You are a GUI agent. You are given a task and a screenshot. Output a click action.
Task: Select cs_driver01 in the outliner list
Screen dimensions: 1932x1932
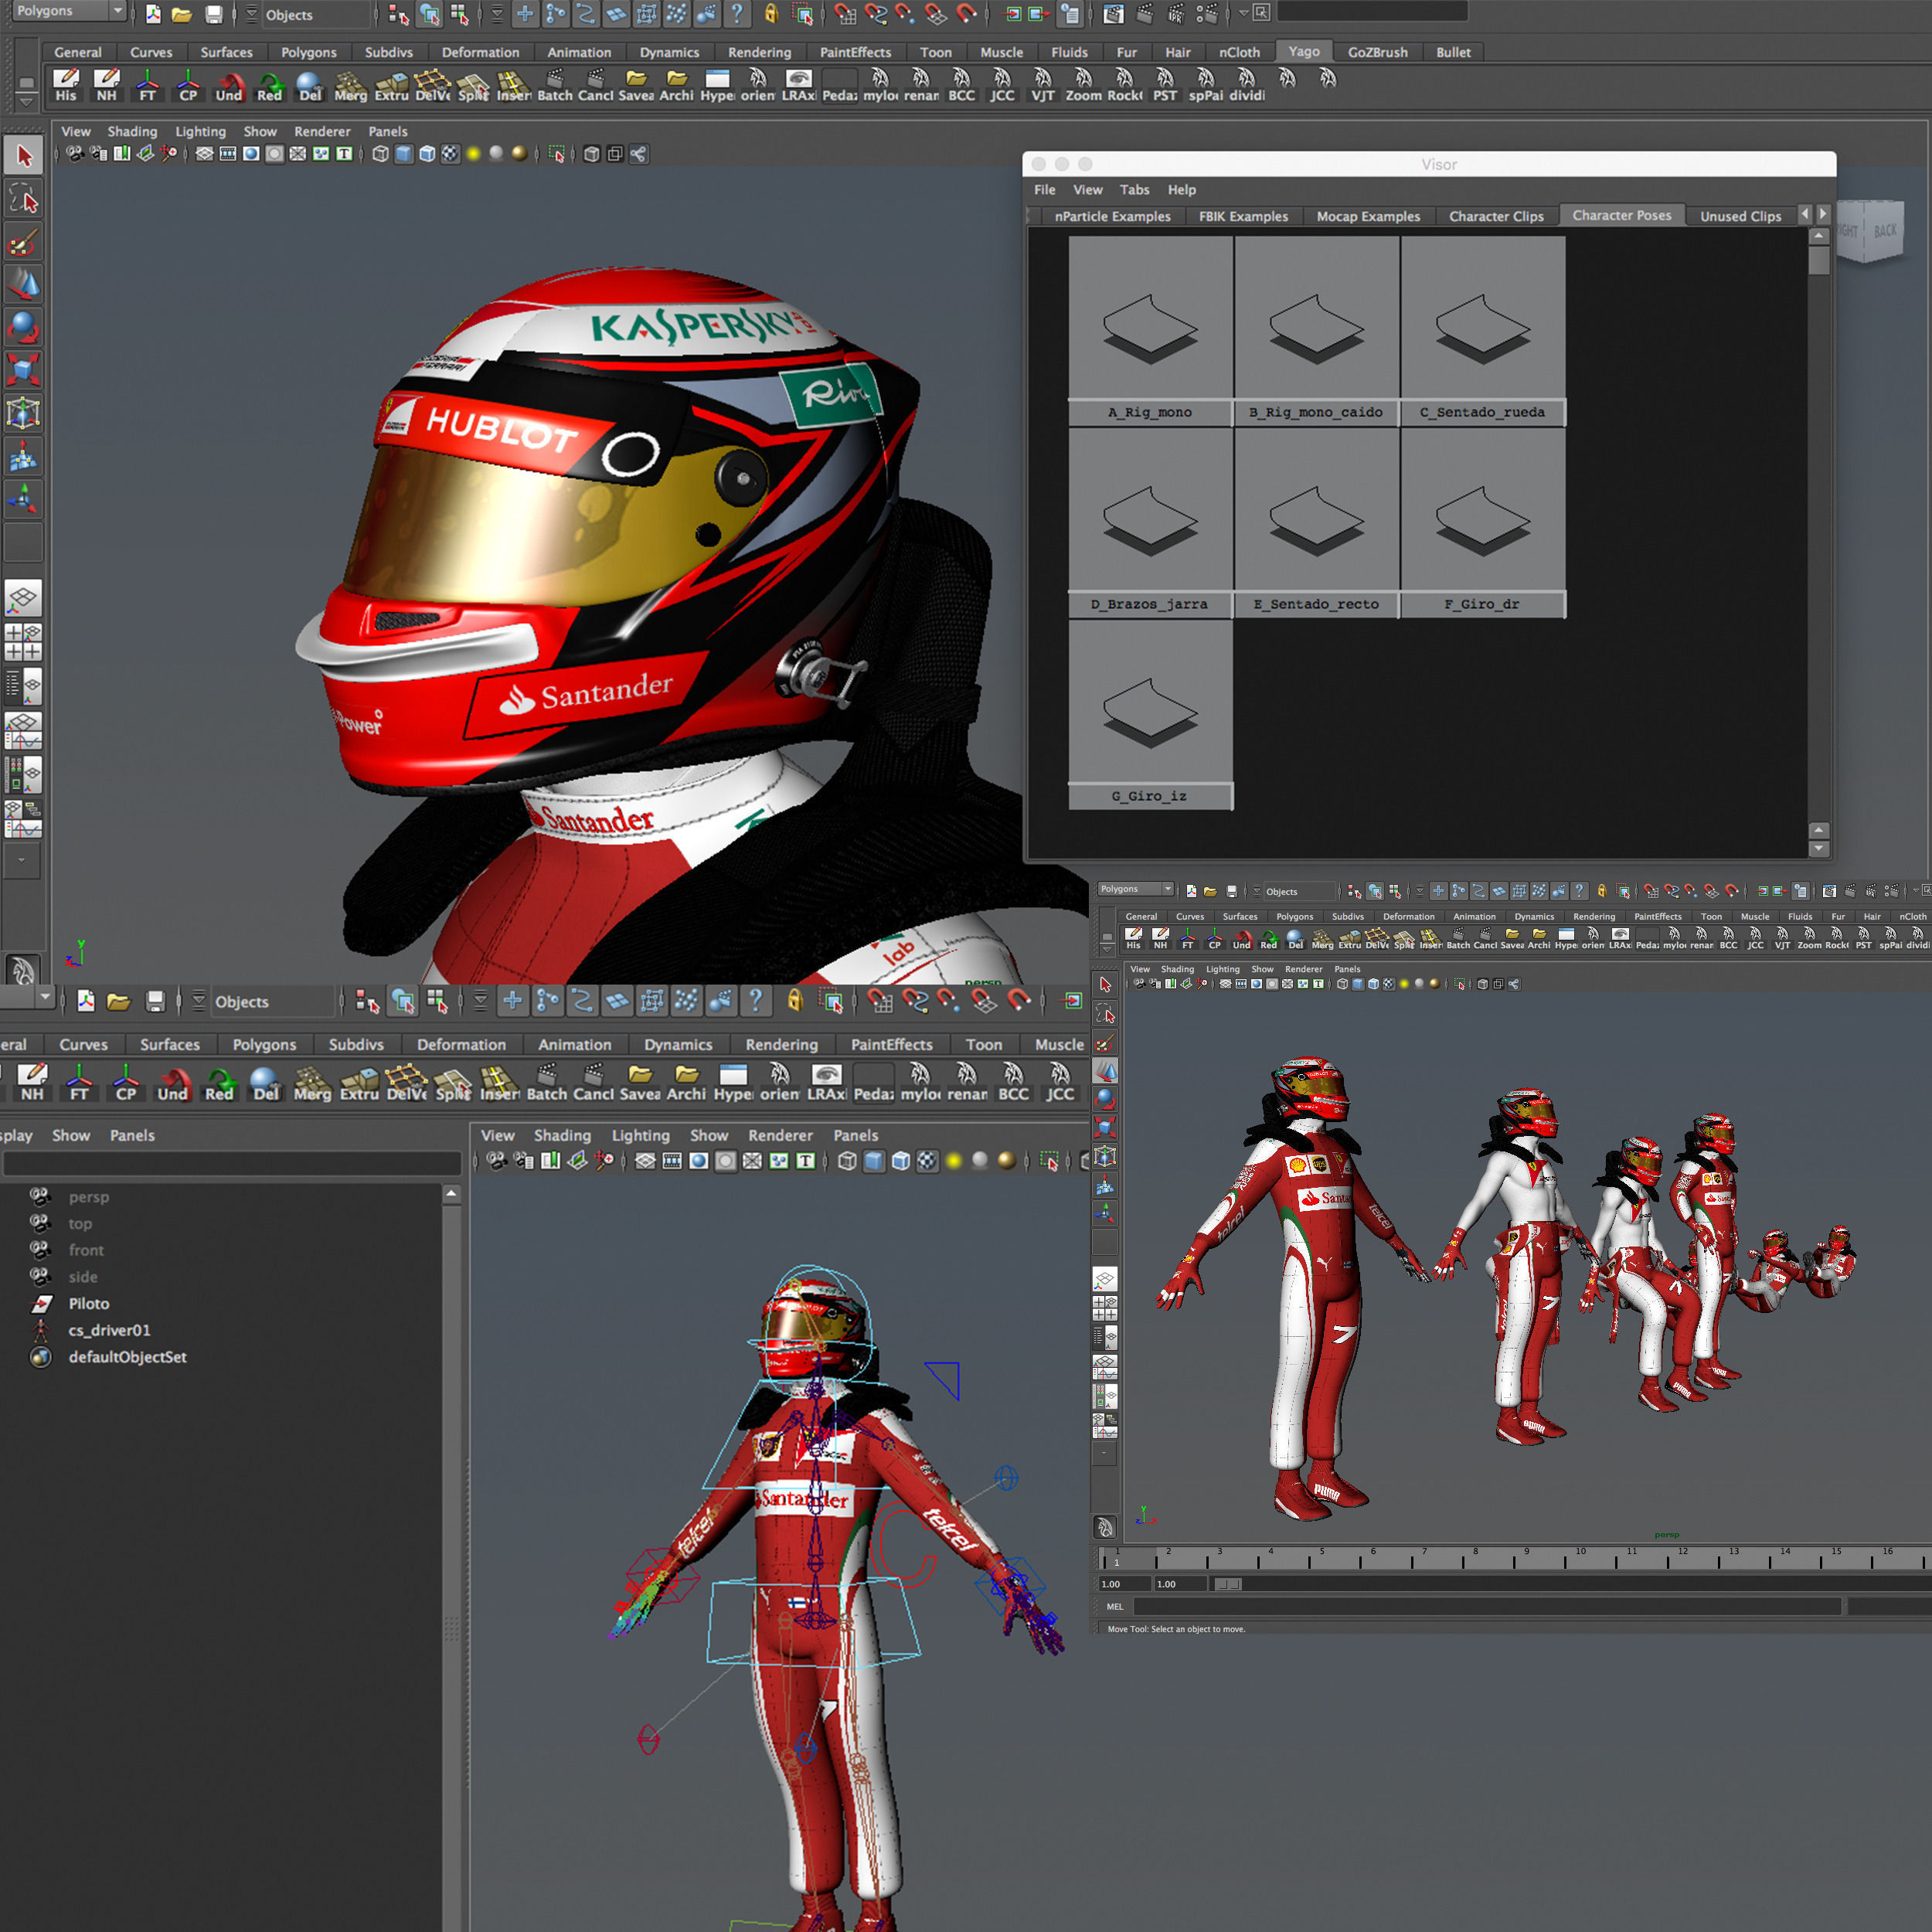coord(109,1330)
